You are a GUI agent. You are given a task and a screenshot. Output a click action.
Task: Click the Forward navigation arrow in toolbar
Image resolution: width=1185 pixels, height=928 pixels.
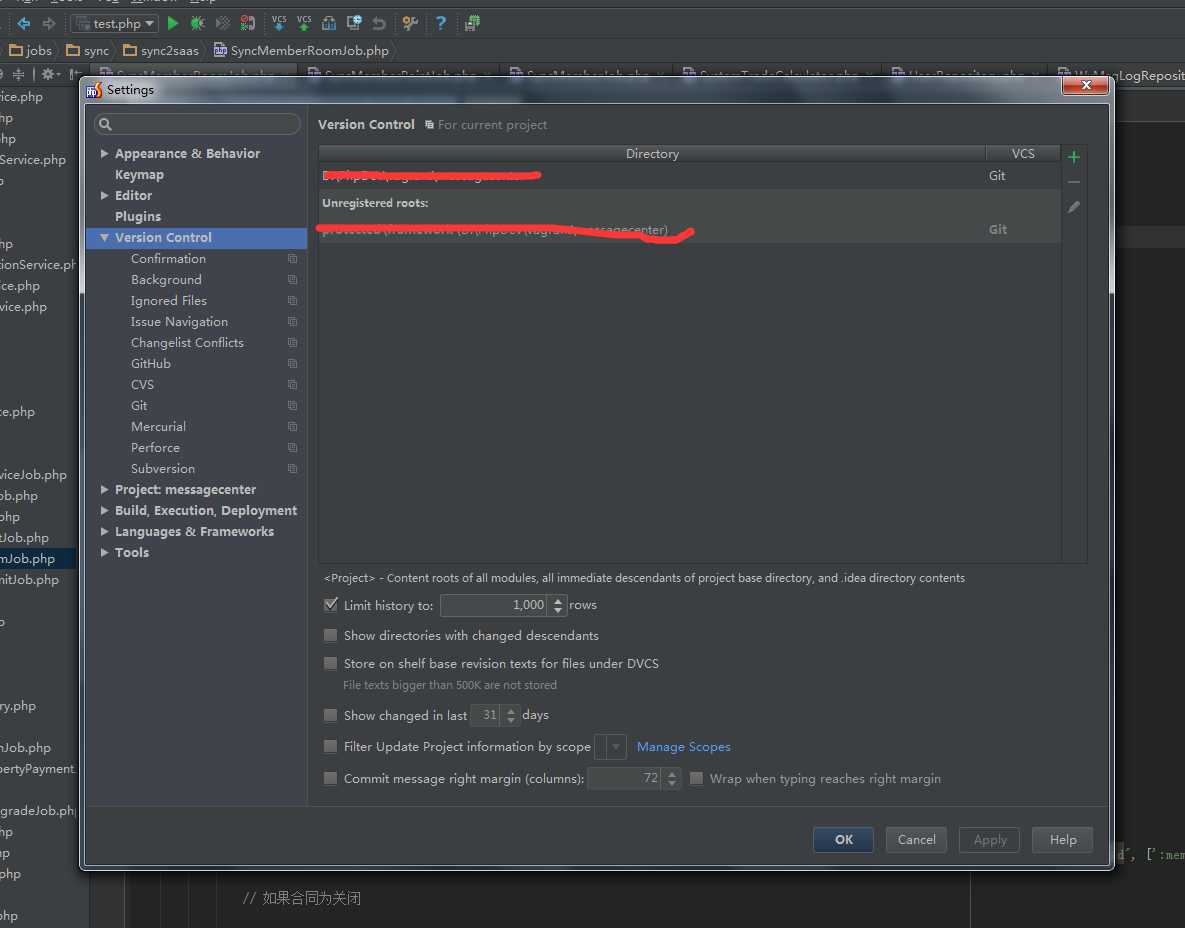48,23
